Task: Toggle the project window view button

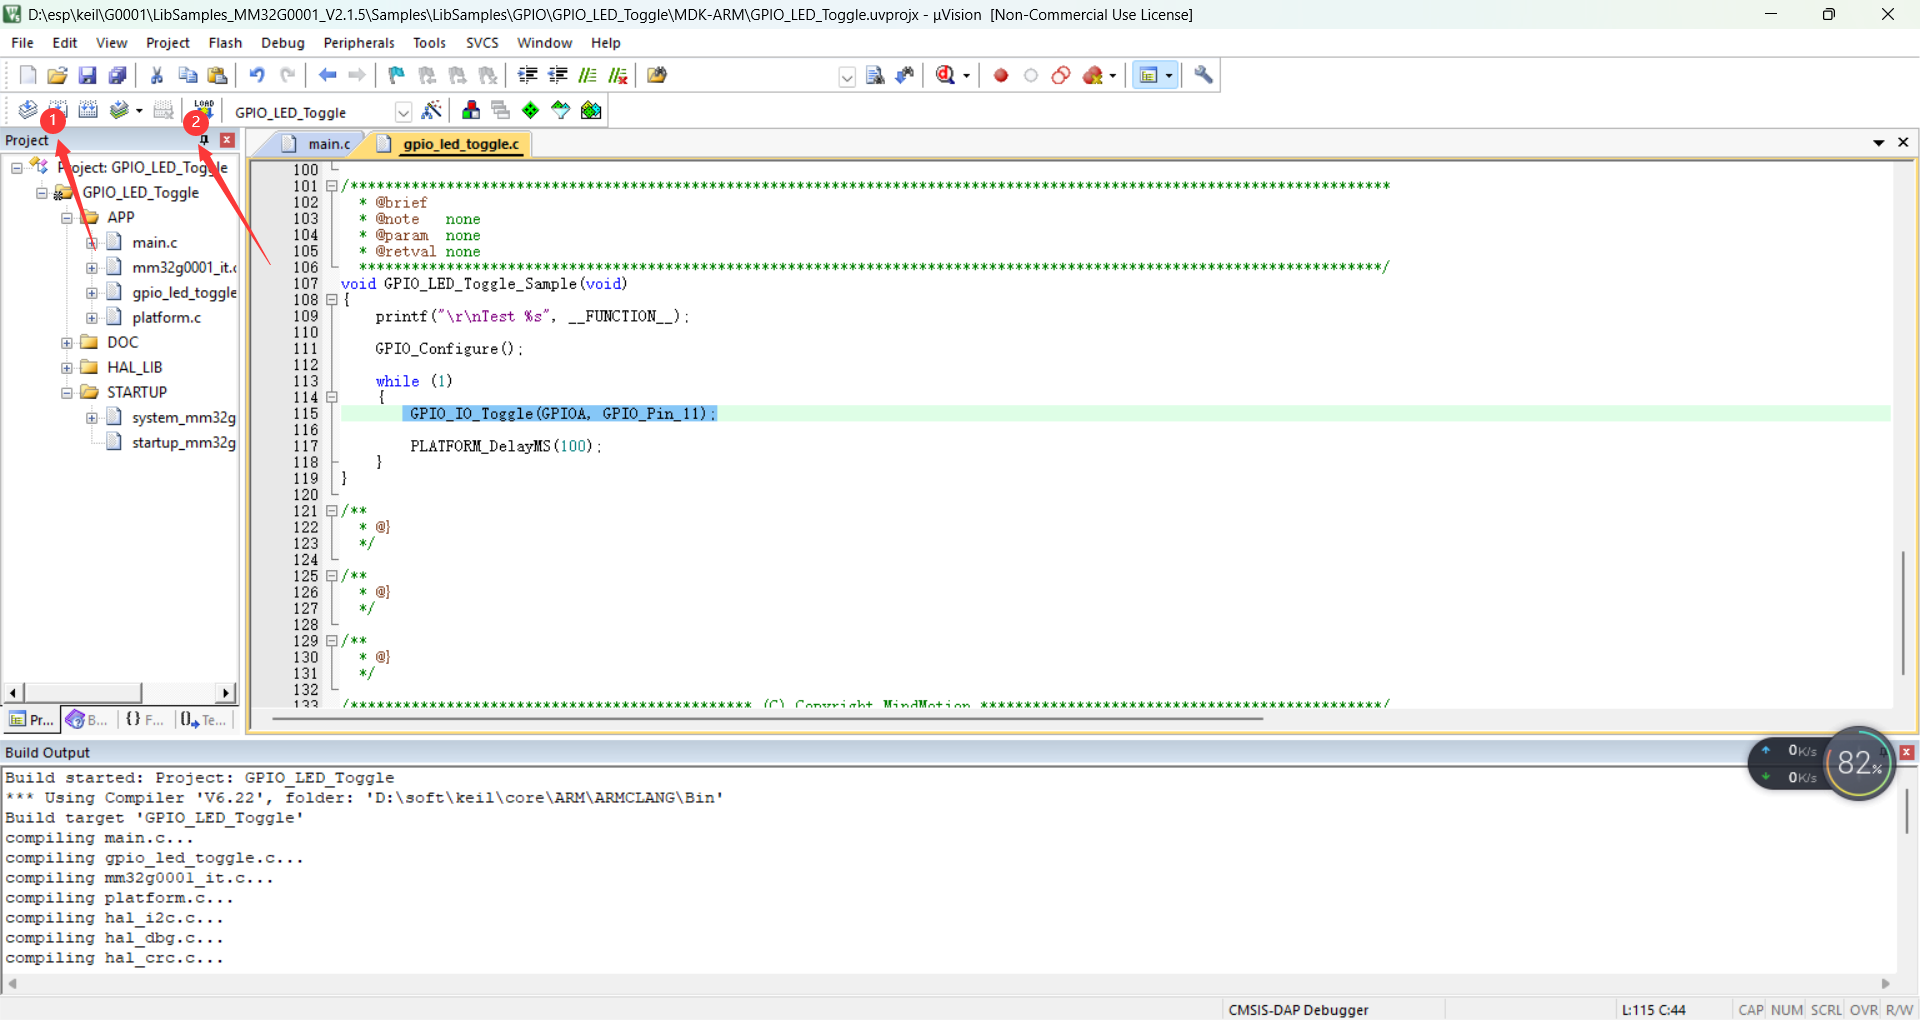Action: [x=1149, y=75]
